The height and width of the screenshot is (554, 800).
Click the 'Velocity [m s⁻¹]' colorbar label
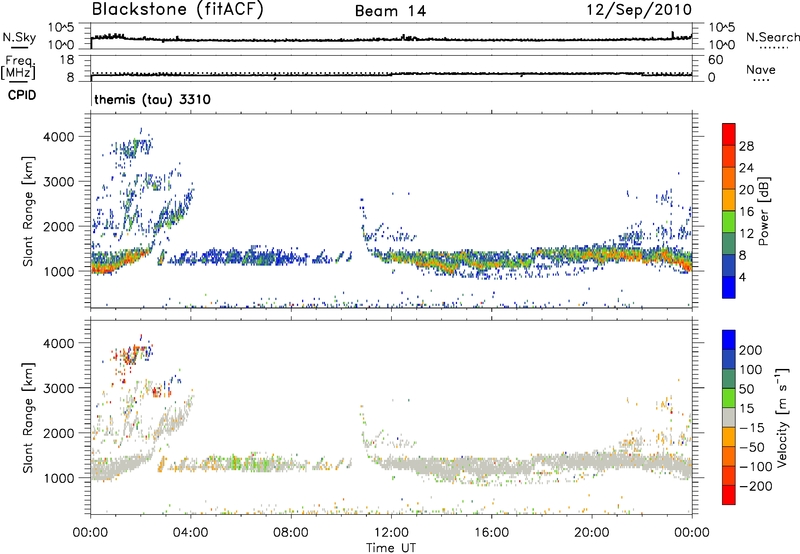click(782, 417)
